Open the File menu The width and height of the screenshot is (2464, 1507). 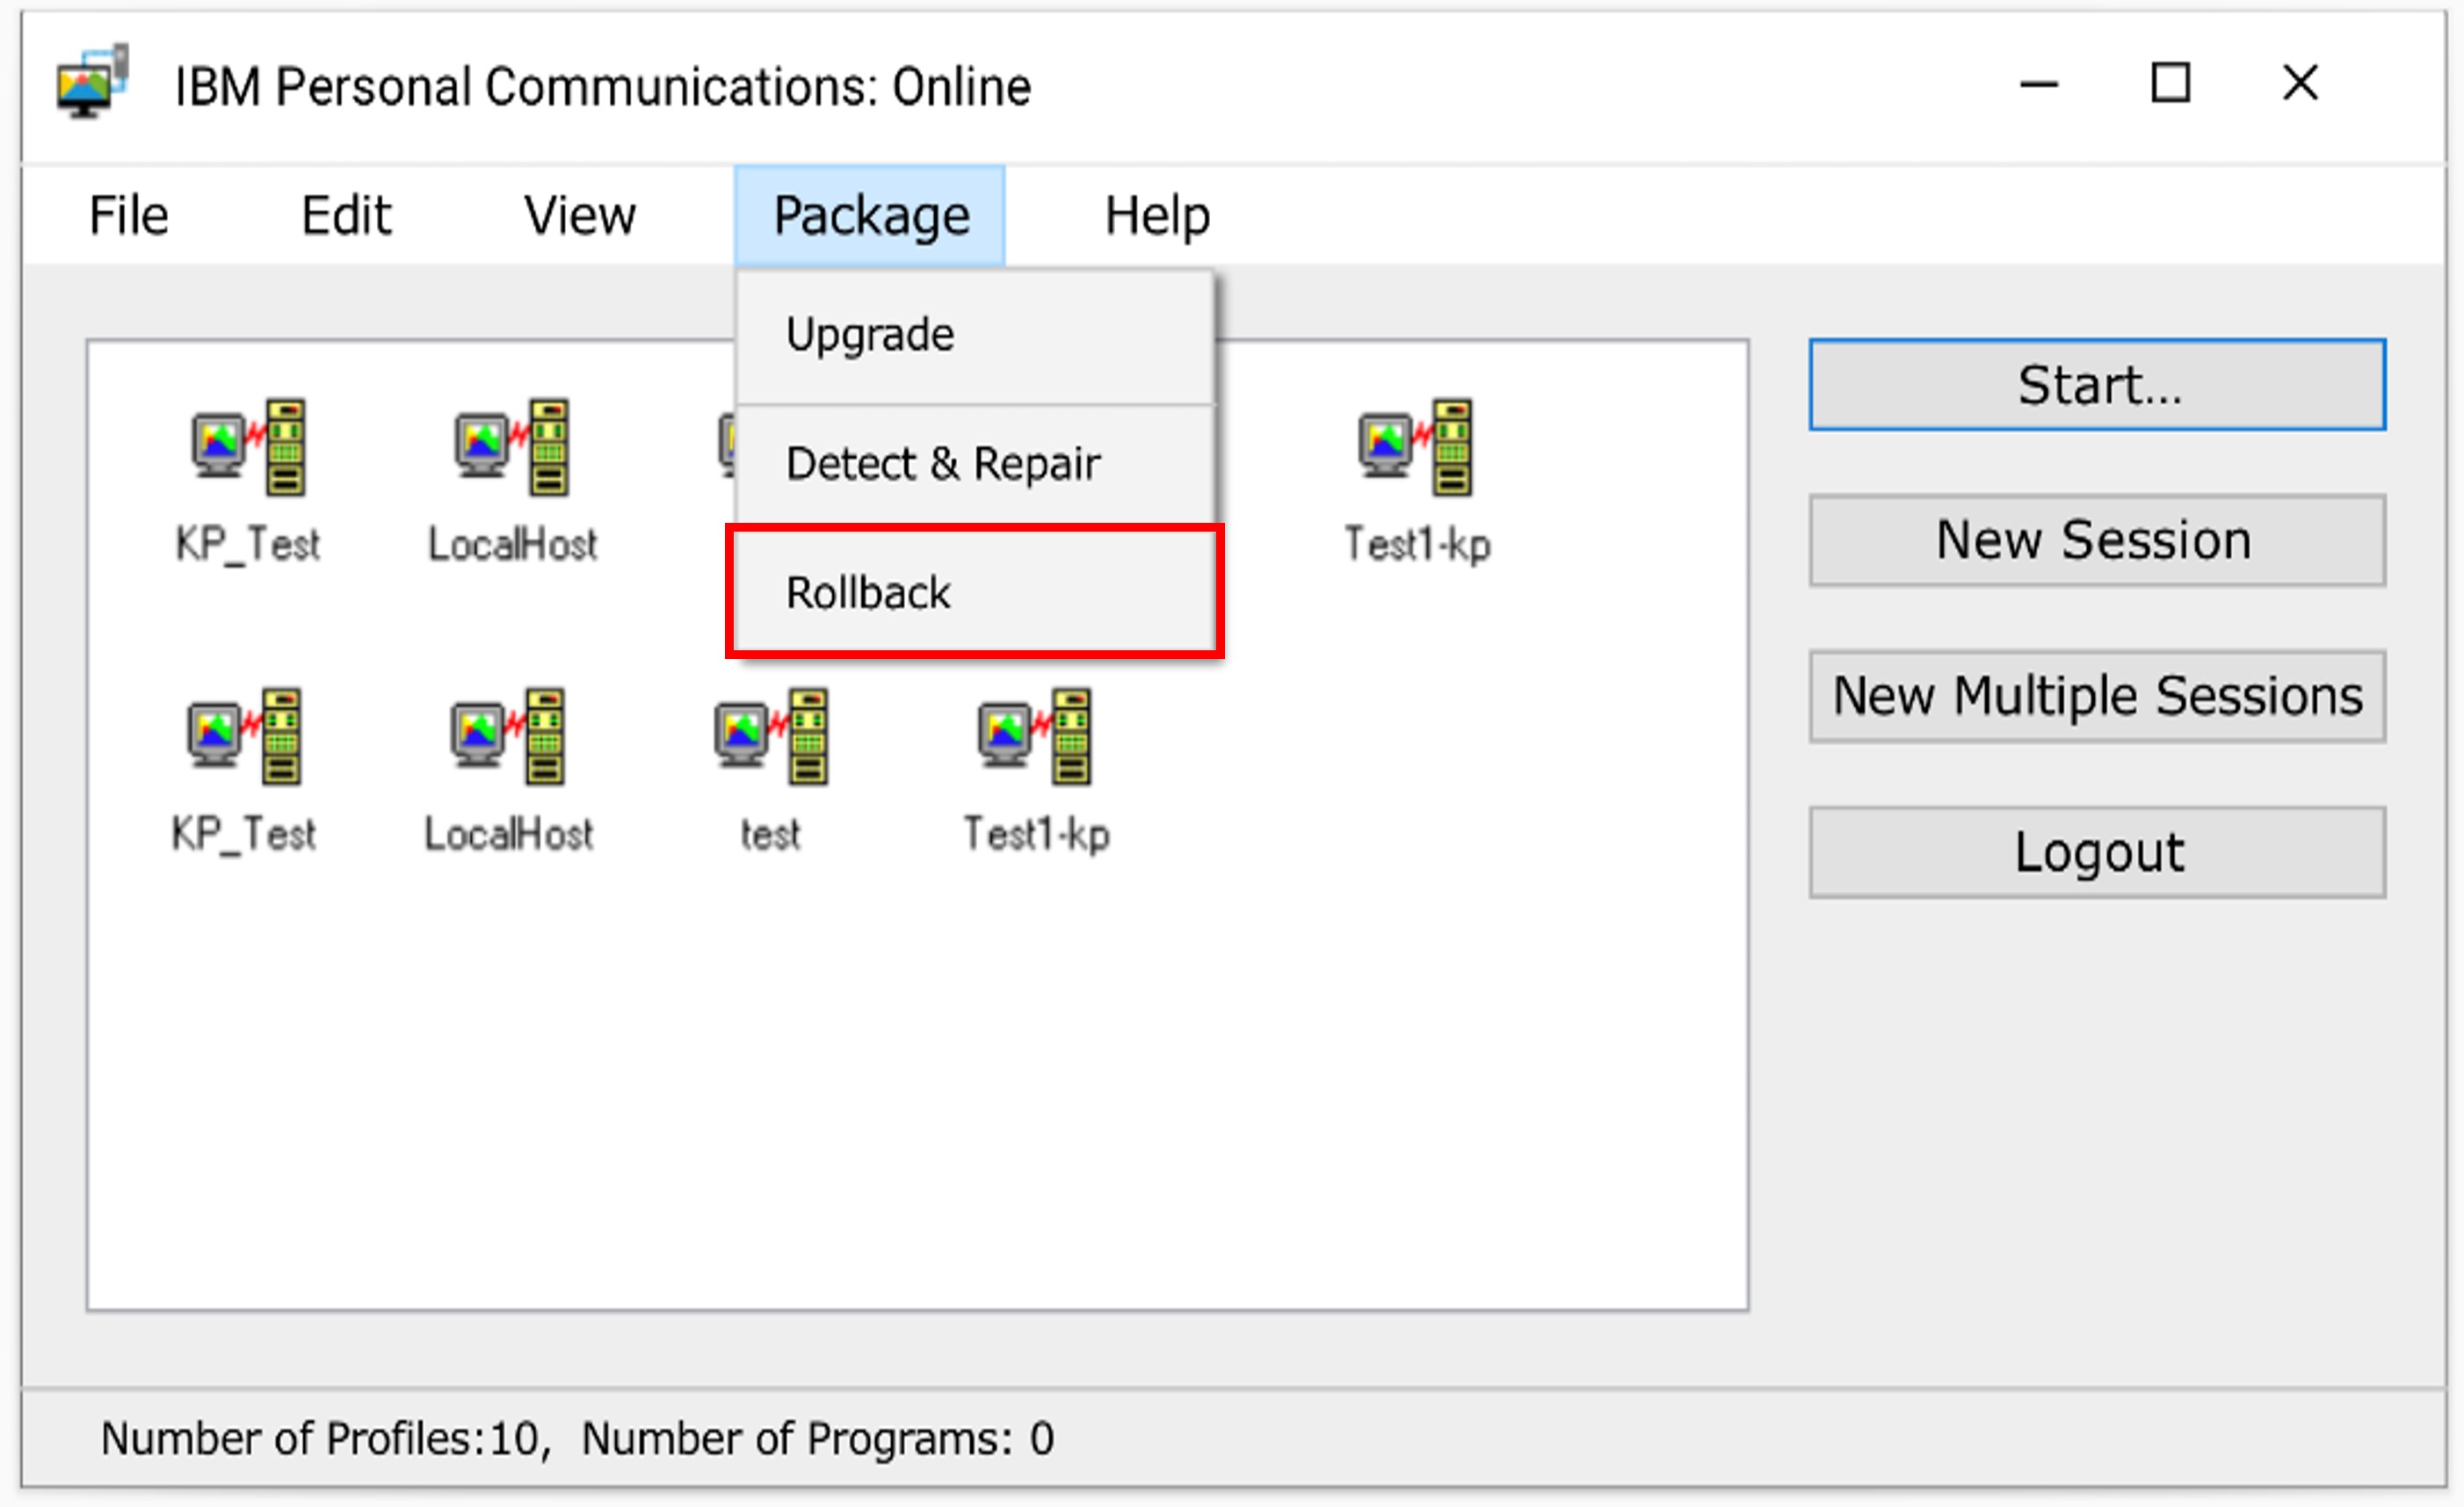point(128,216)
